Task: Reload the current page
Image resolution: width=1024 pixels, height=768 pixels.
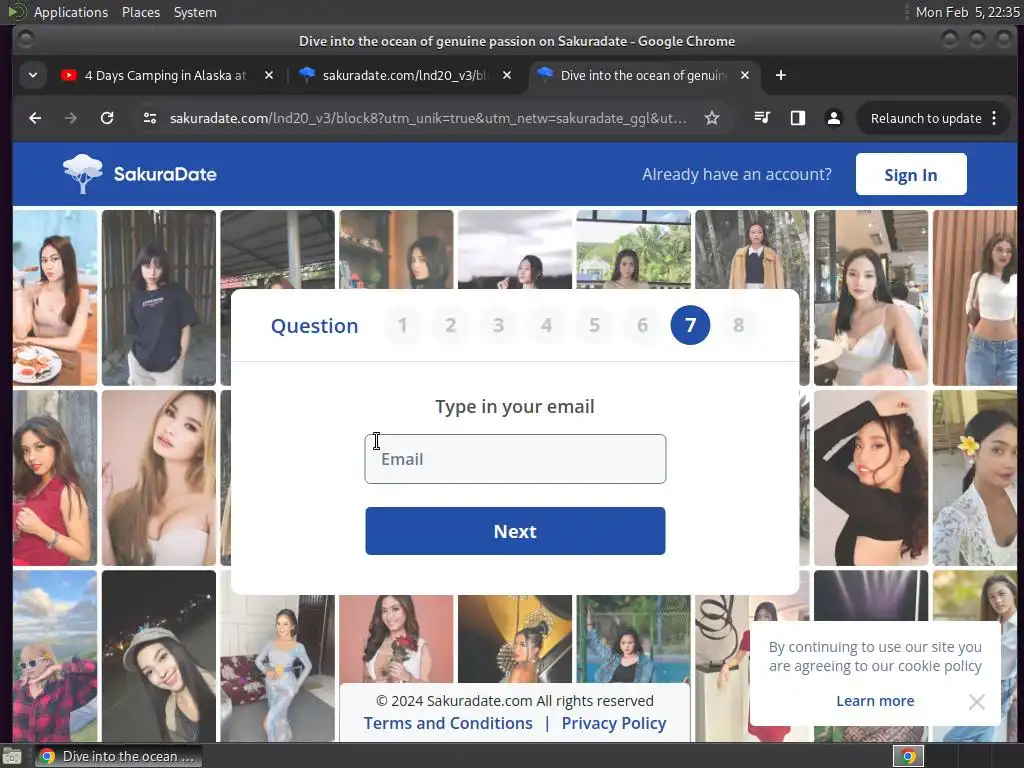Action: [107, 118]
